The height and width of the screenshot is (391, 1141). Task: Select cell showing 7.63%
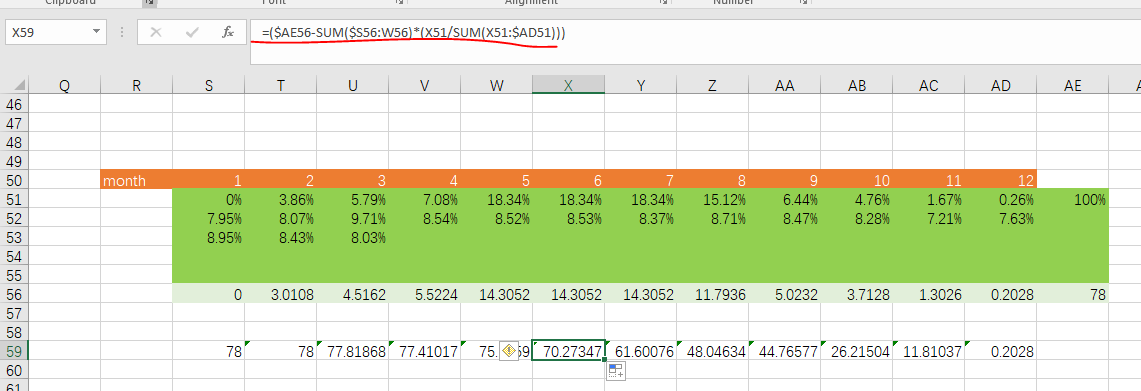click(x=1001, y=218)
